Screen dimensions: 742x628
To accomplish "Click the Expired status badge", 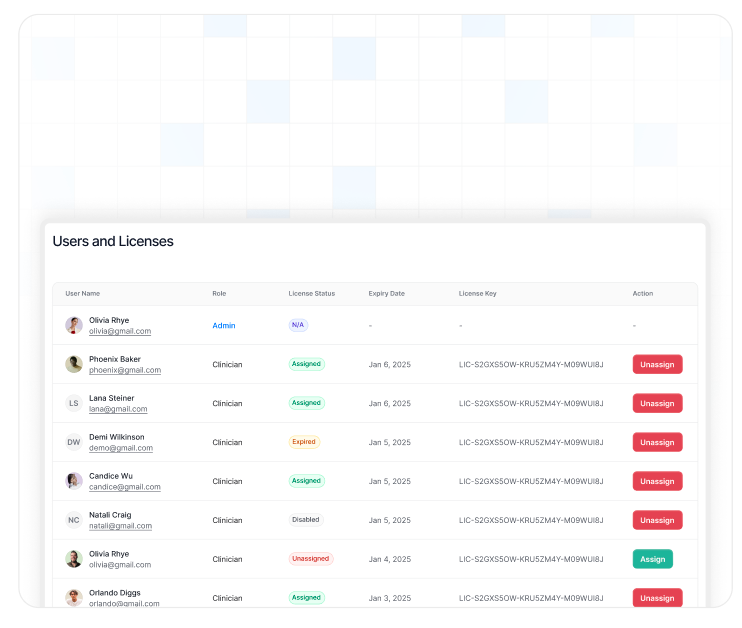I will coord(304,442).
